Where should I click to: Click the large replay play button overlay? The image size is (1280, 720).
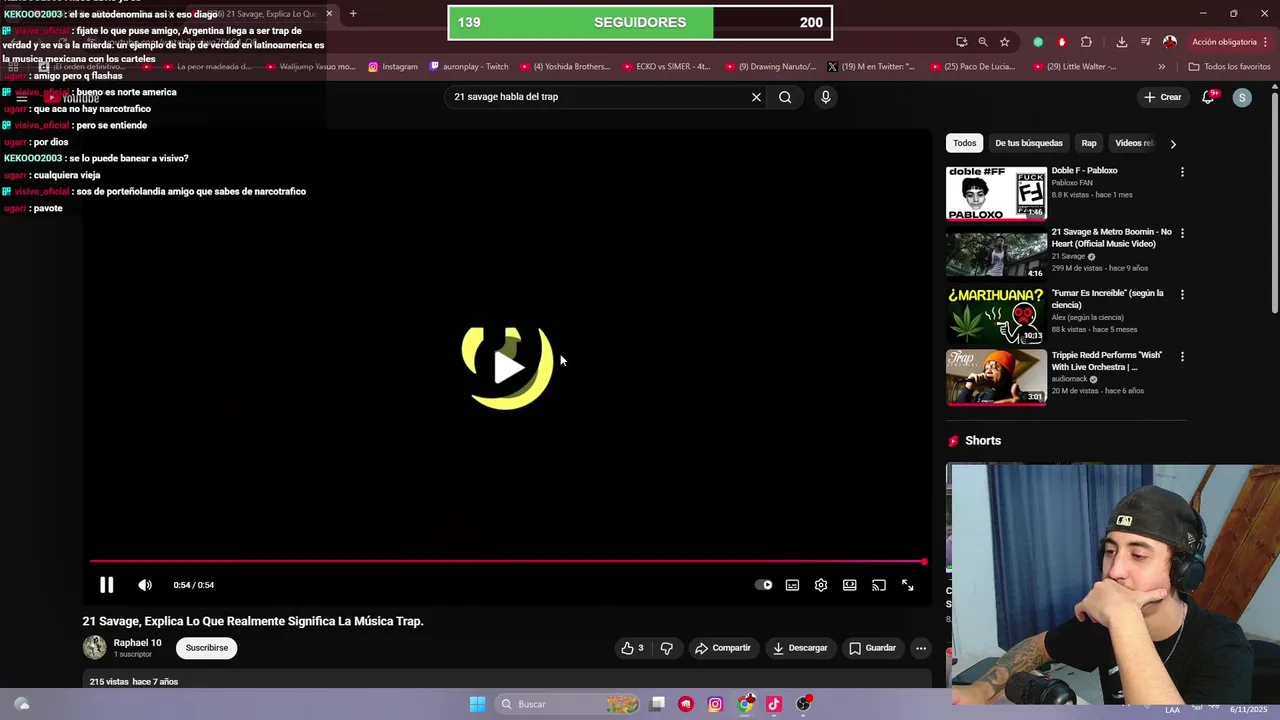coord(508,367)
